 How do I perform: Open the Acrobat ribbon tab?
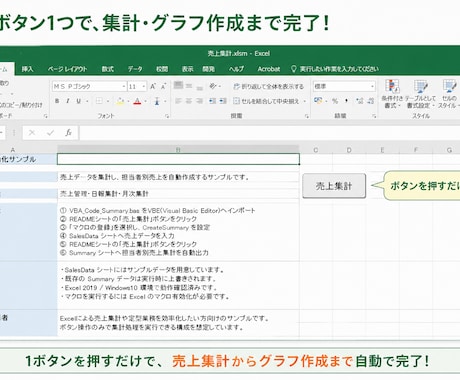(x=269, y=69)
